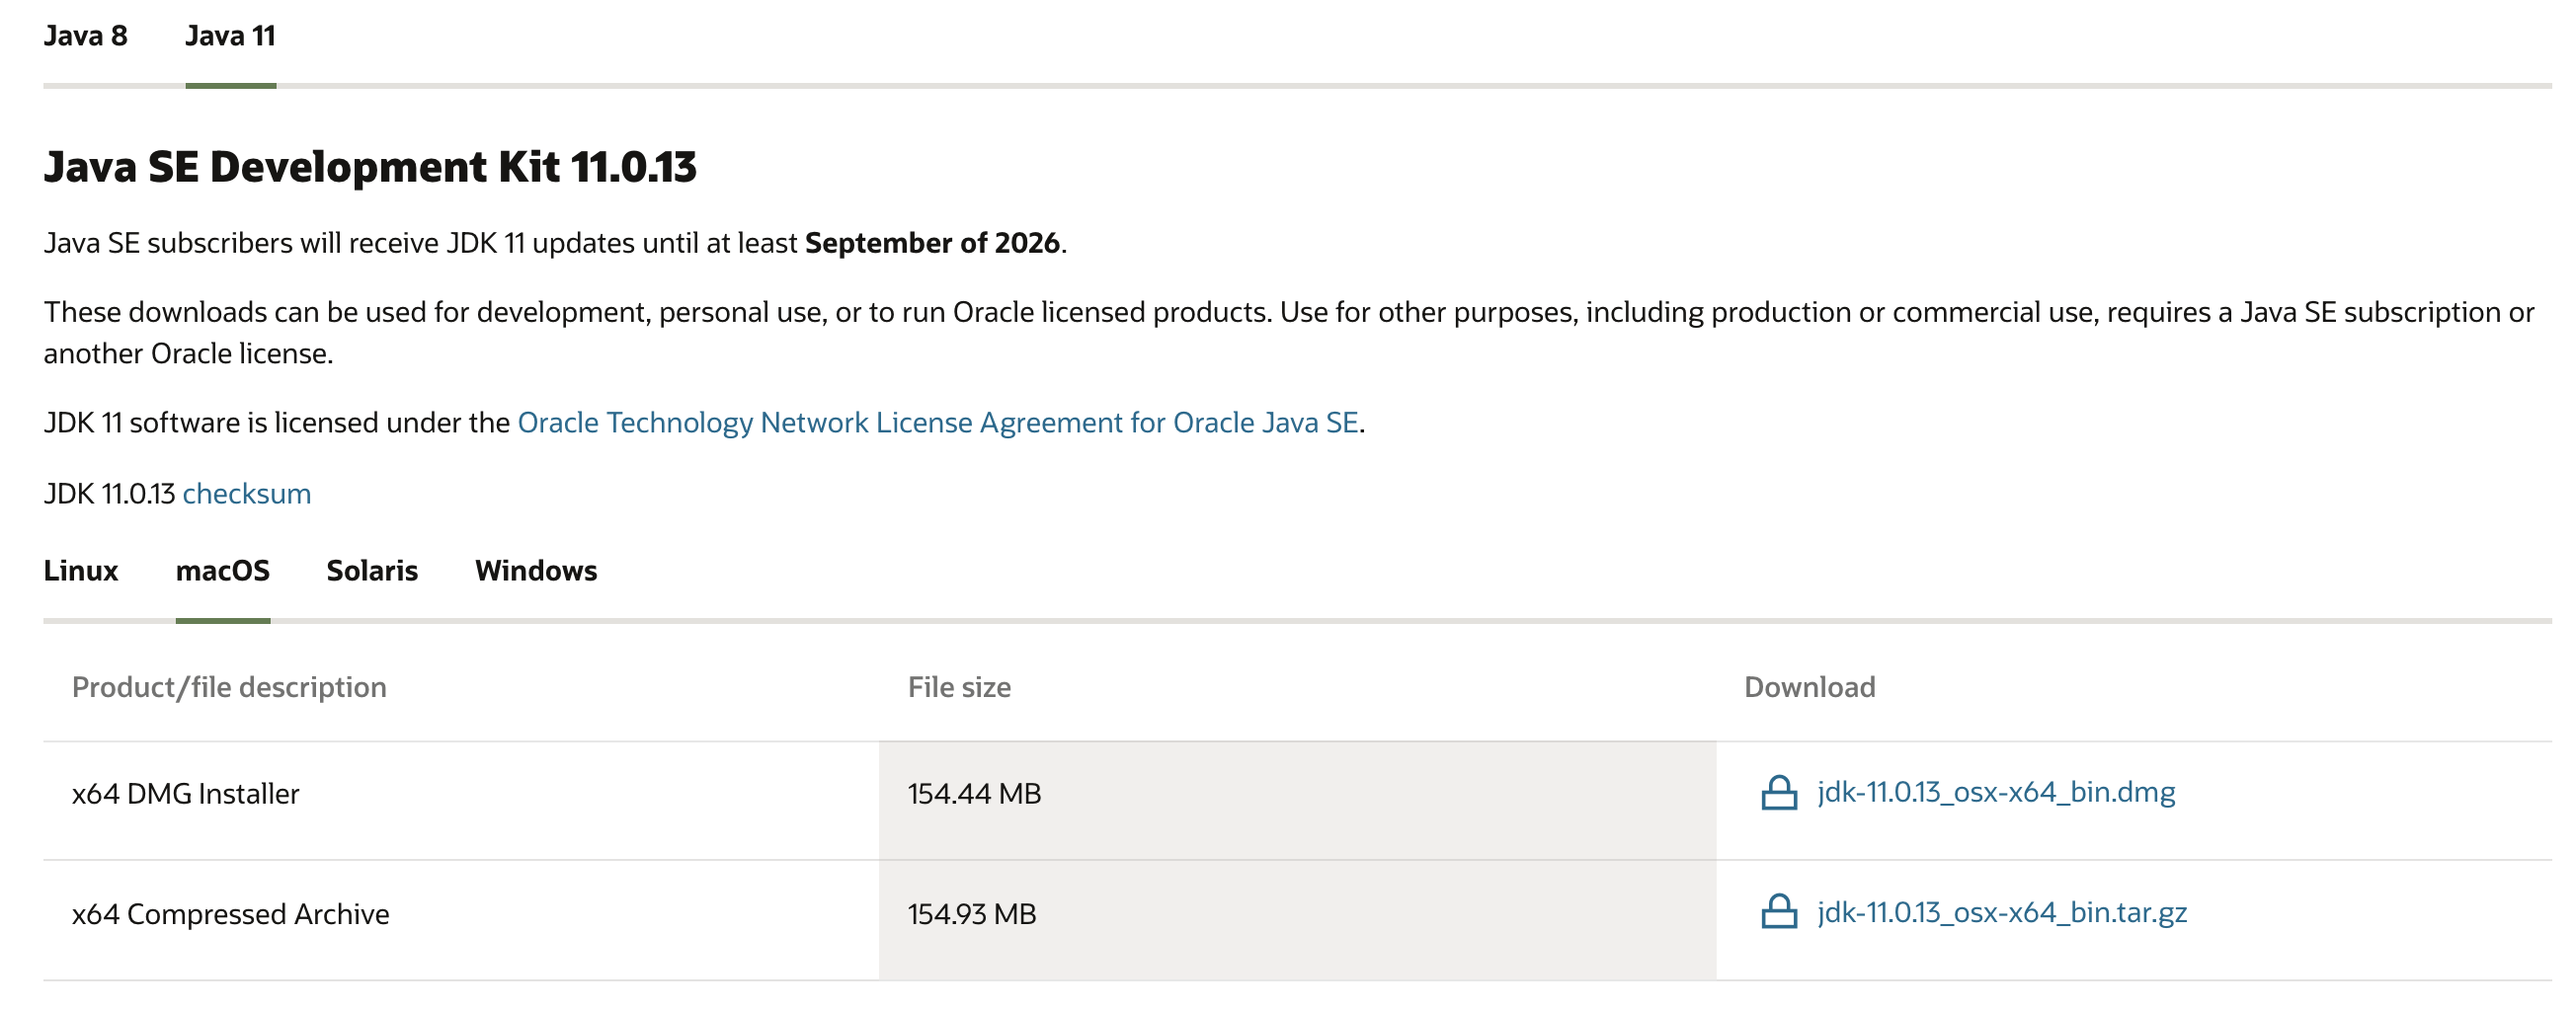Select the Java 11 tab
This screenshot has height=1009, width=2576.
point(230,36)
